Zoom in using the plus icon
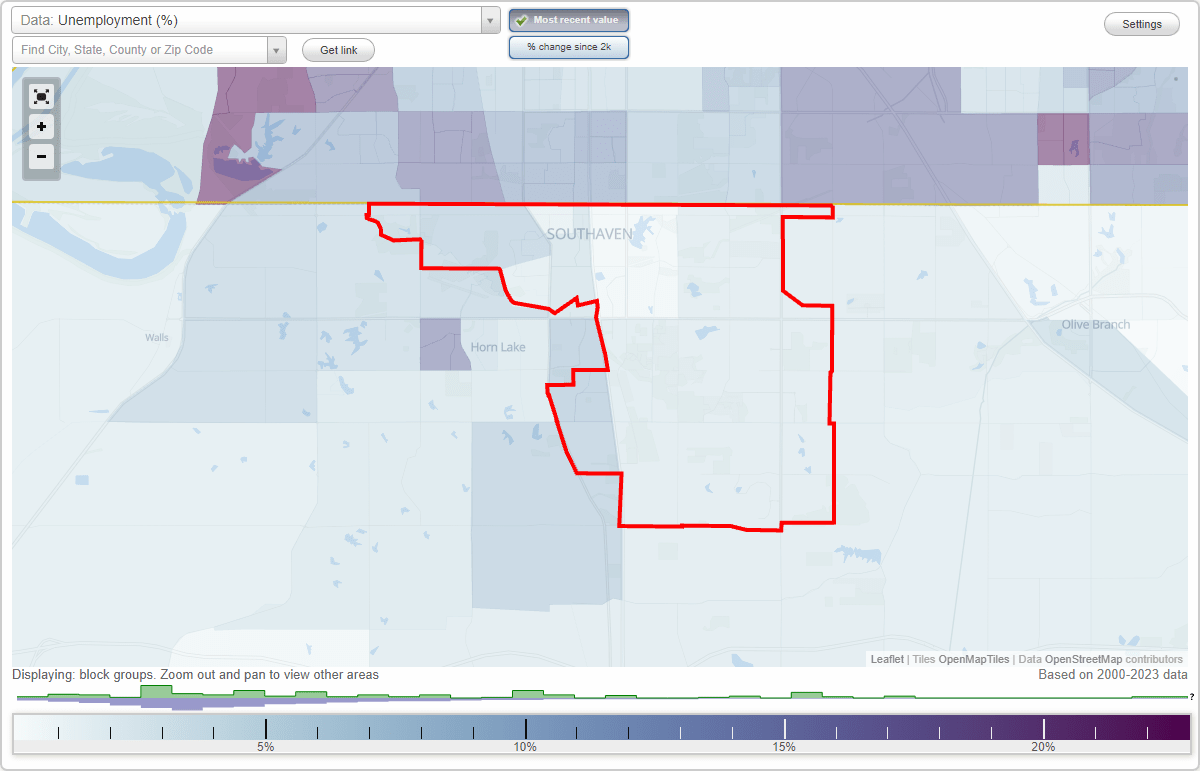The width and height of the screenshot is (1200, 771). (41, 127)
